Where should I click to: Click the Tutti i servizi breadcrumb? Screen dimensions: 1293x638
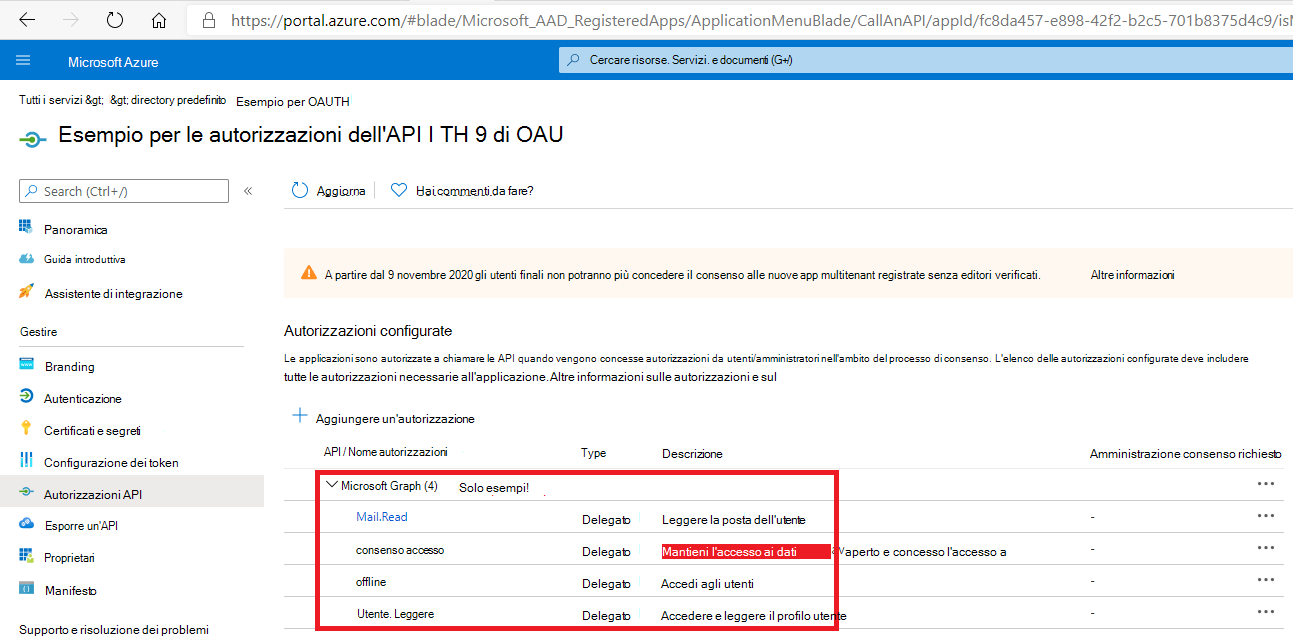pos(61,101)
